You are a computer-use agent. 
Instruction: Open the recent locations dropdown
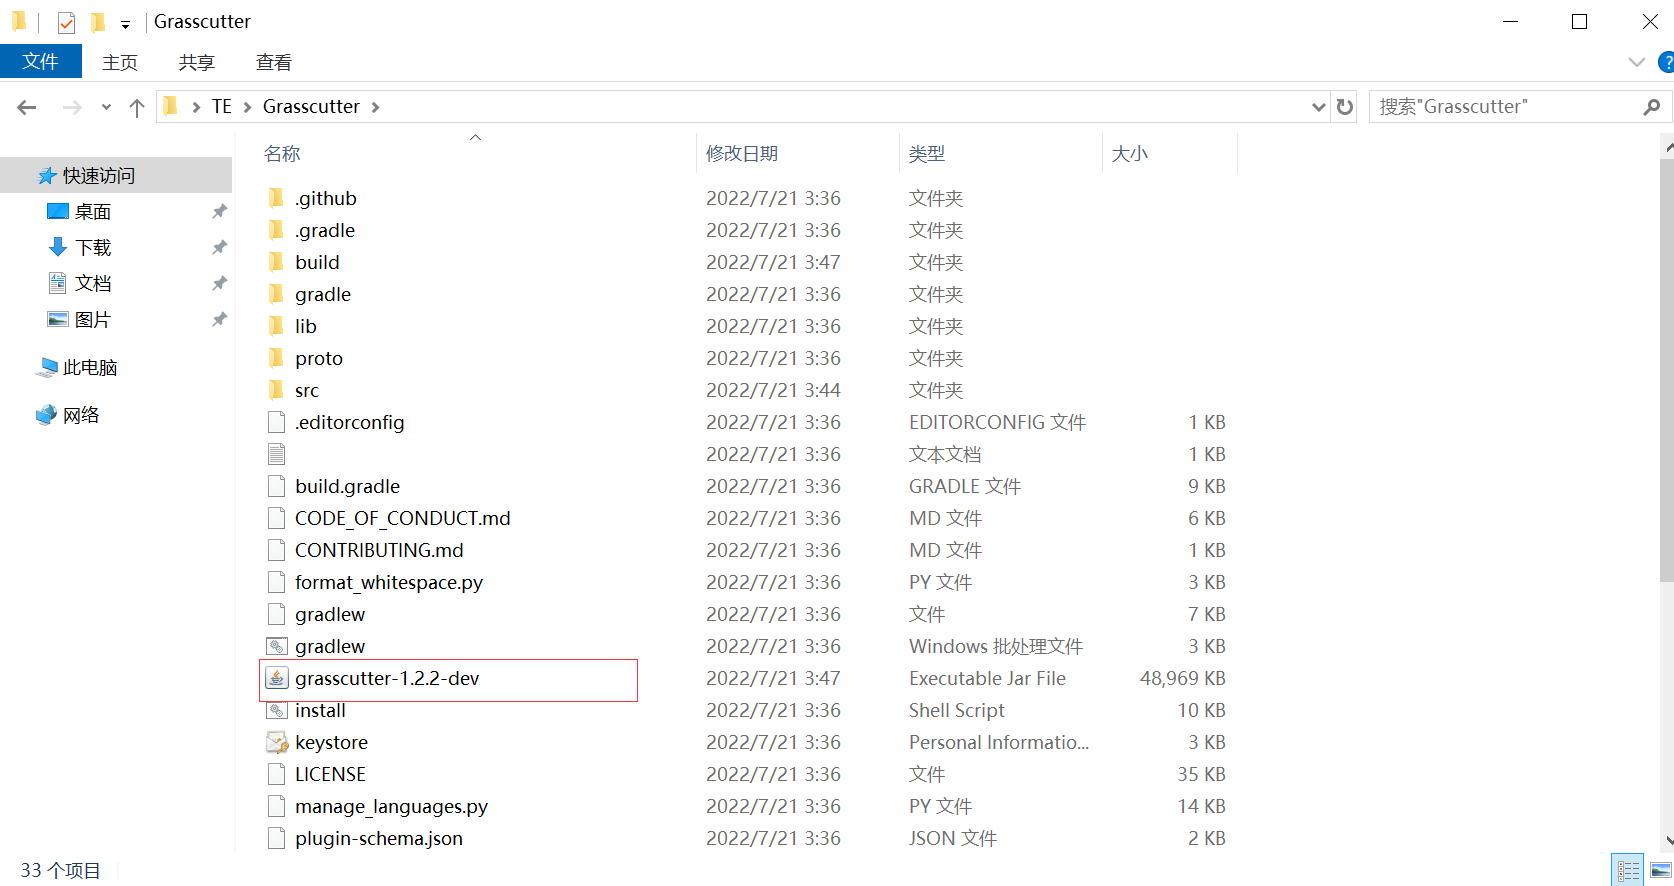(x=106, y=107)
